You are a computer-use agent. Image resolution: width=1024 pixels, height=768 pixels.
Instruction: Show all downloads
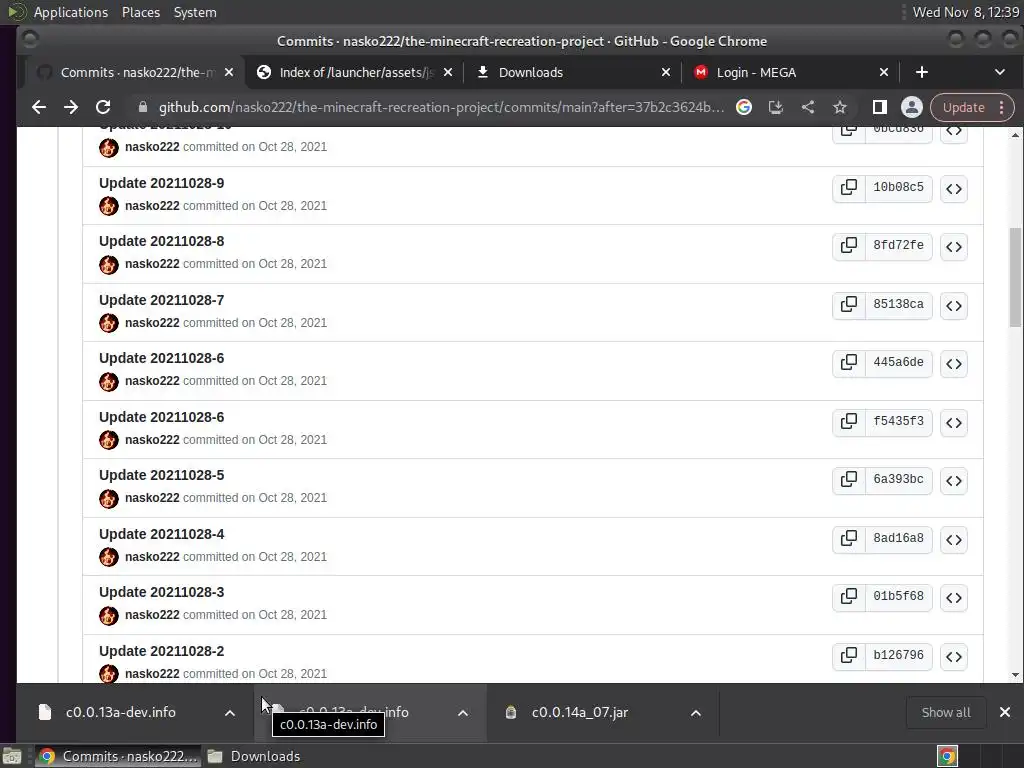(946, 712)
